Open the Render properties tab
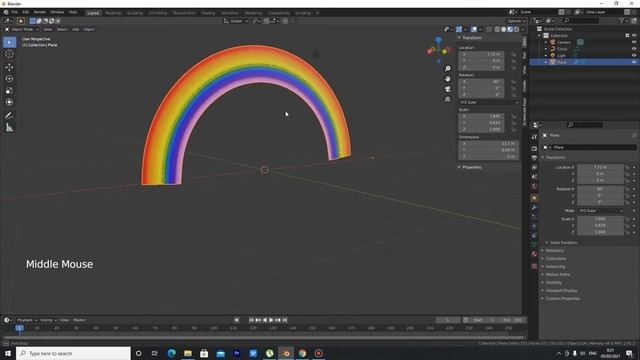640x360 pixels. pos(534,149)
